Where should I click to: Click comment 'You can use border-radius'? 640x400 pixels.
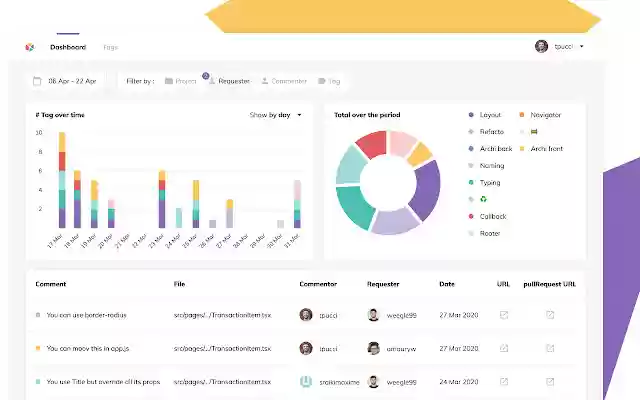tap(87, 315)
